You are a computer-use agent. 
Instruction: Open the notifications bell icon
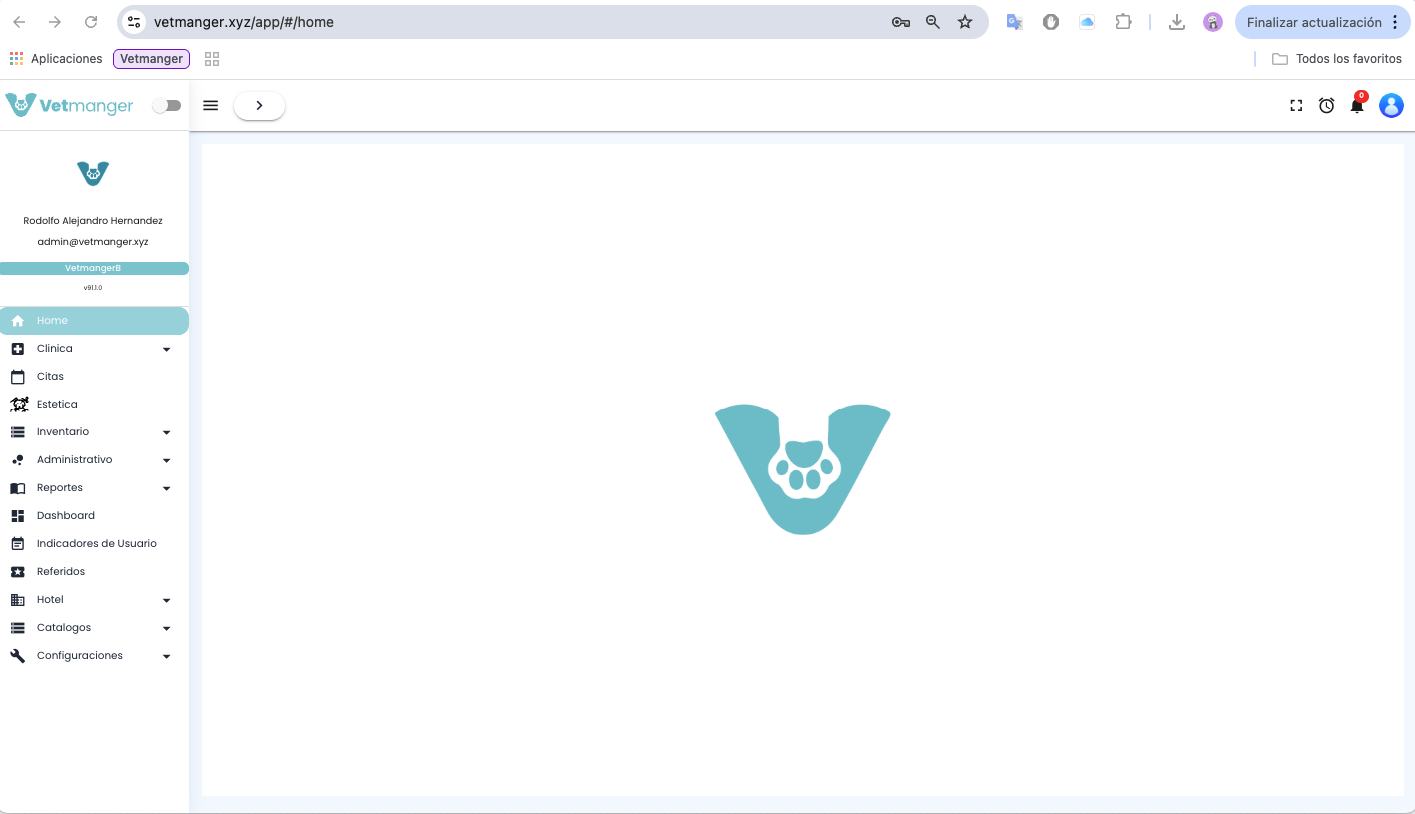1357,106
